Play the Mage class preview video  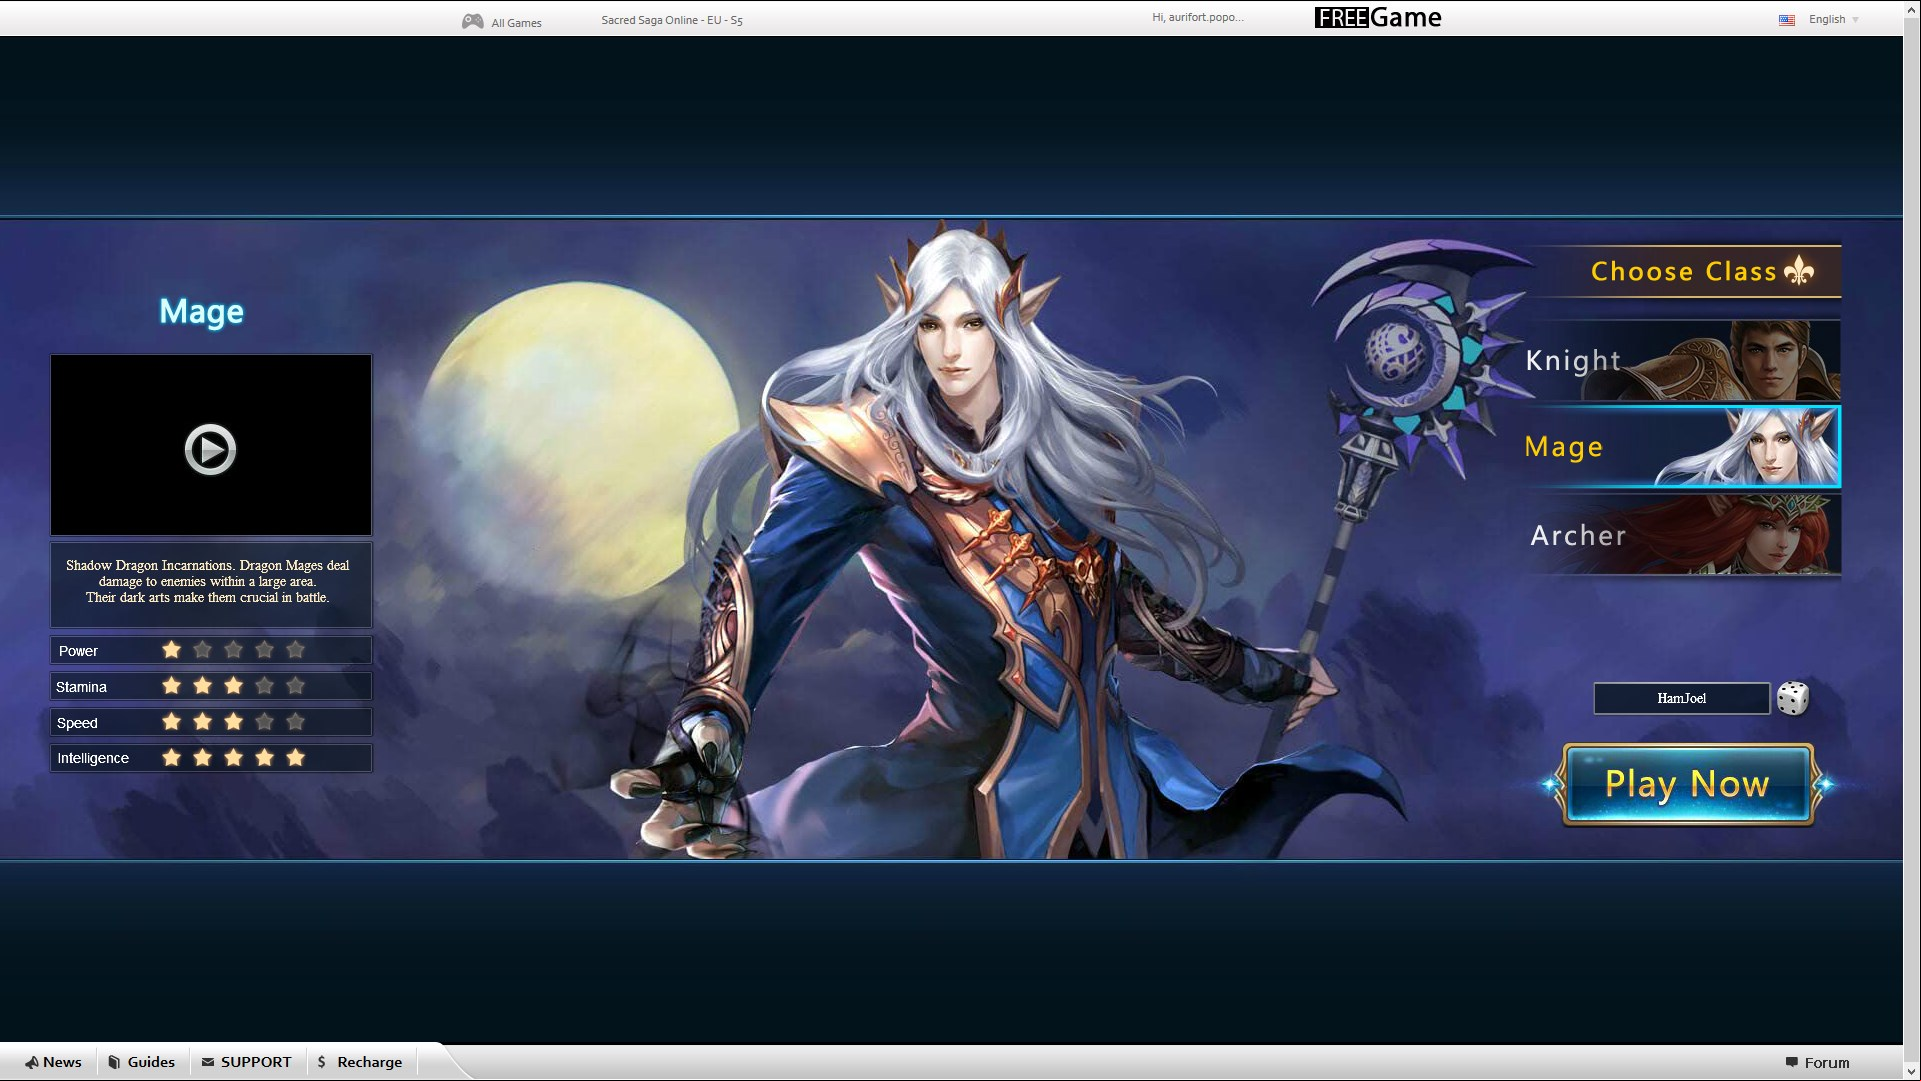tap(210, 449)
